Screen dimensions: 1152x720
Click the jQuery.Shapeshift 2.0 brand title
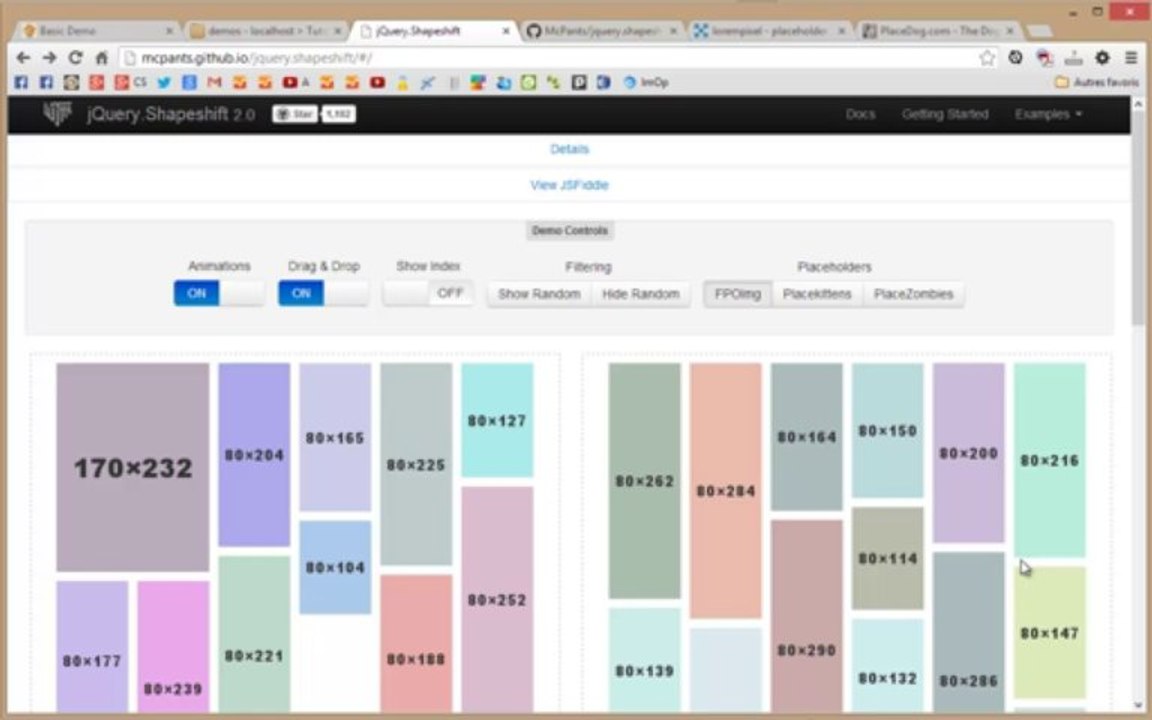point(171,114)
